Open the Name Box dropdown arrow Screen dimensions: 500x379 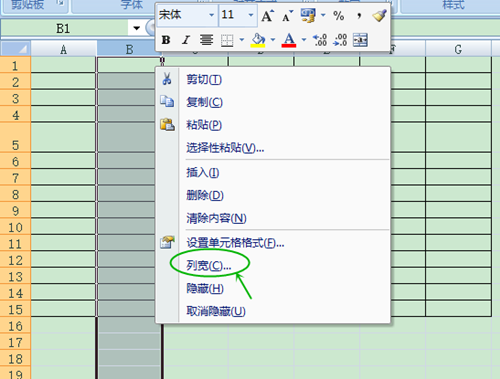coord(136,28)
